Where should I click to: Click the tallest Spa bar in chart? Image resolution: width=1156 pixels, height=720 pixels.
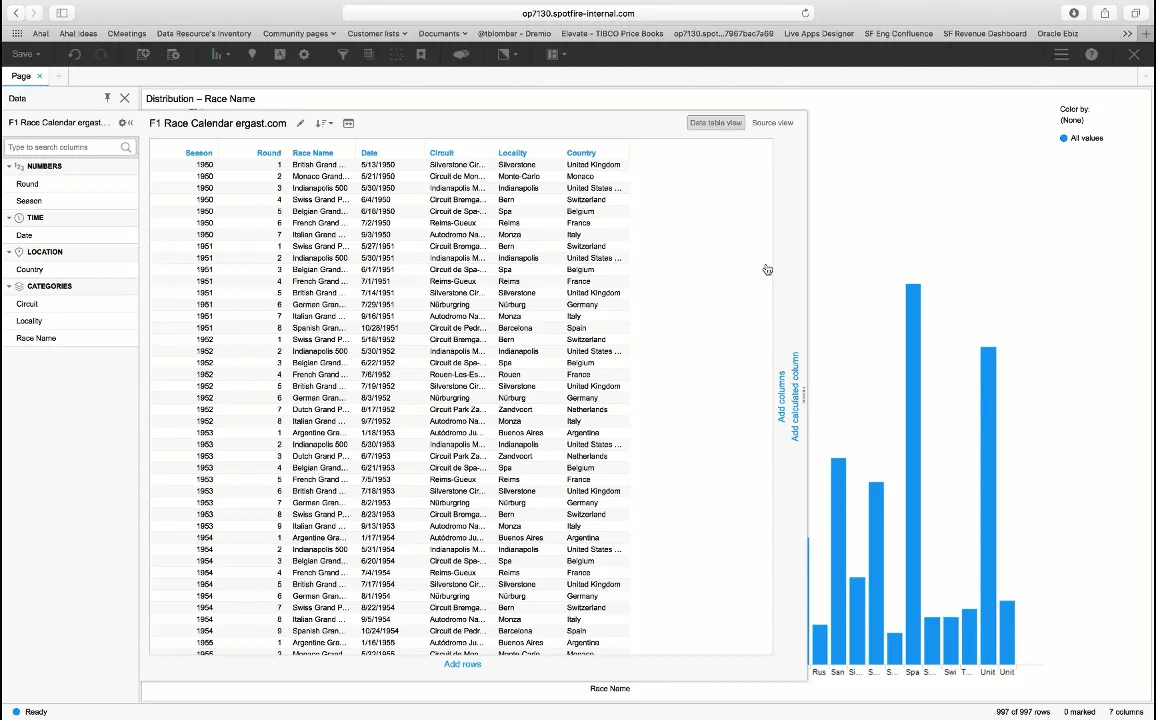913,474
